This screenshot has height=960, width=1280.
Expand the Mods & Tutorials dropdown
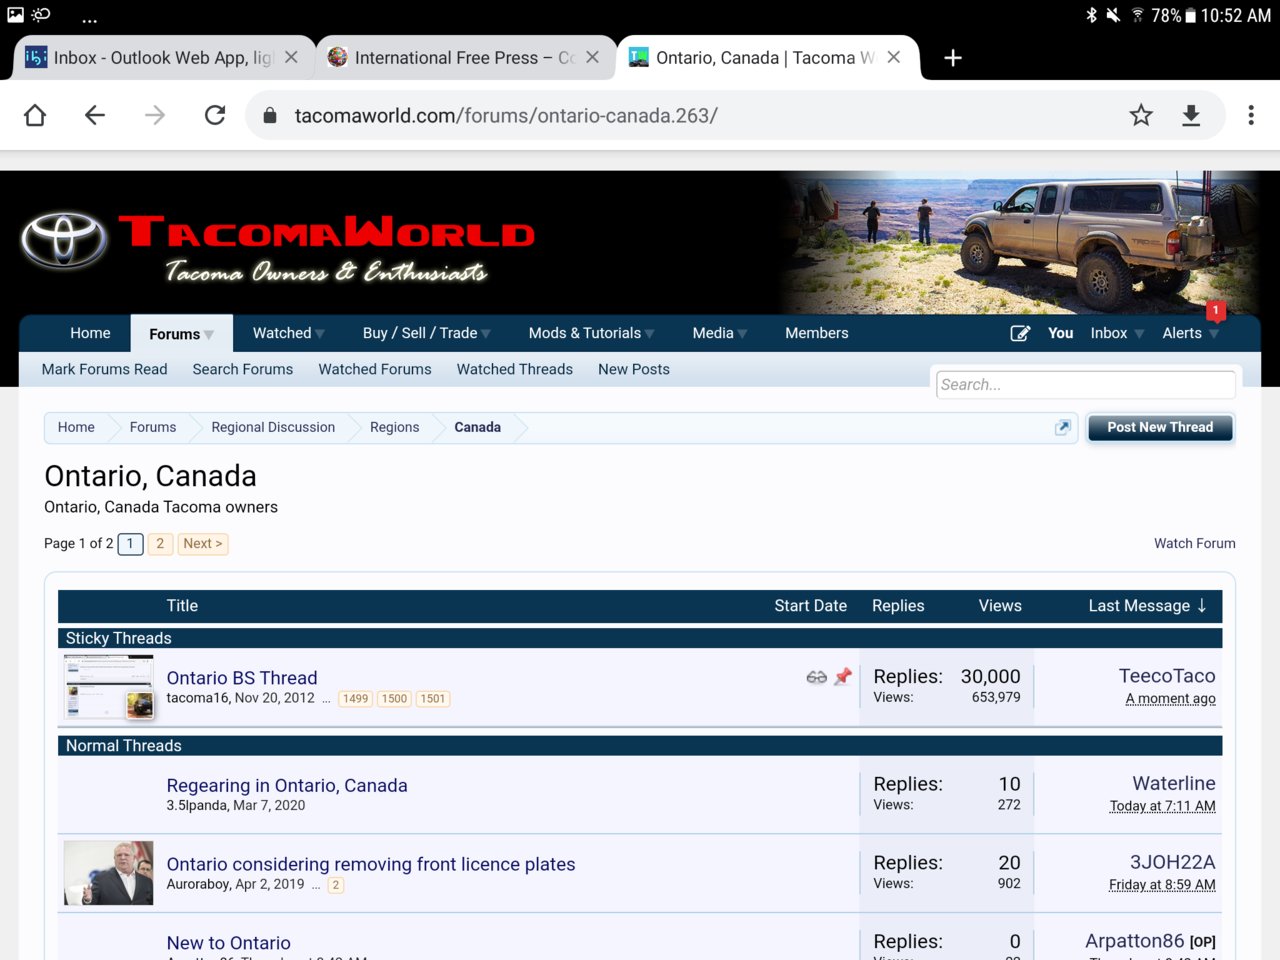pos(650,333)
